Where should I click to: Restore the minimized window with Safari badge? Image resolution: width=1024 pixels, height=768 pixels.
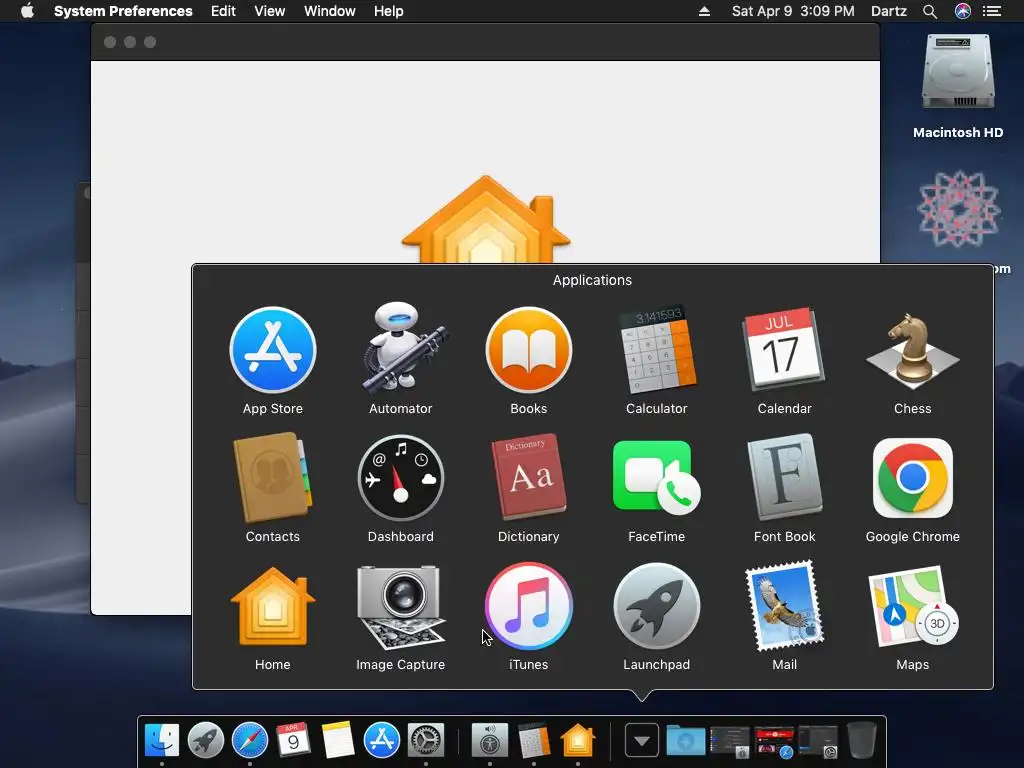[x=775, y=742]
